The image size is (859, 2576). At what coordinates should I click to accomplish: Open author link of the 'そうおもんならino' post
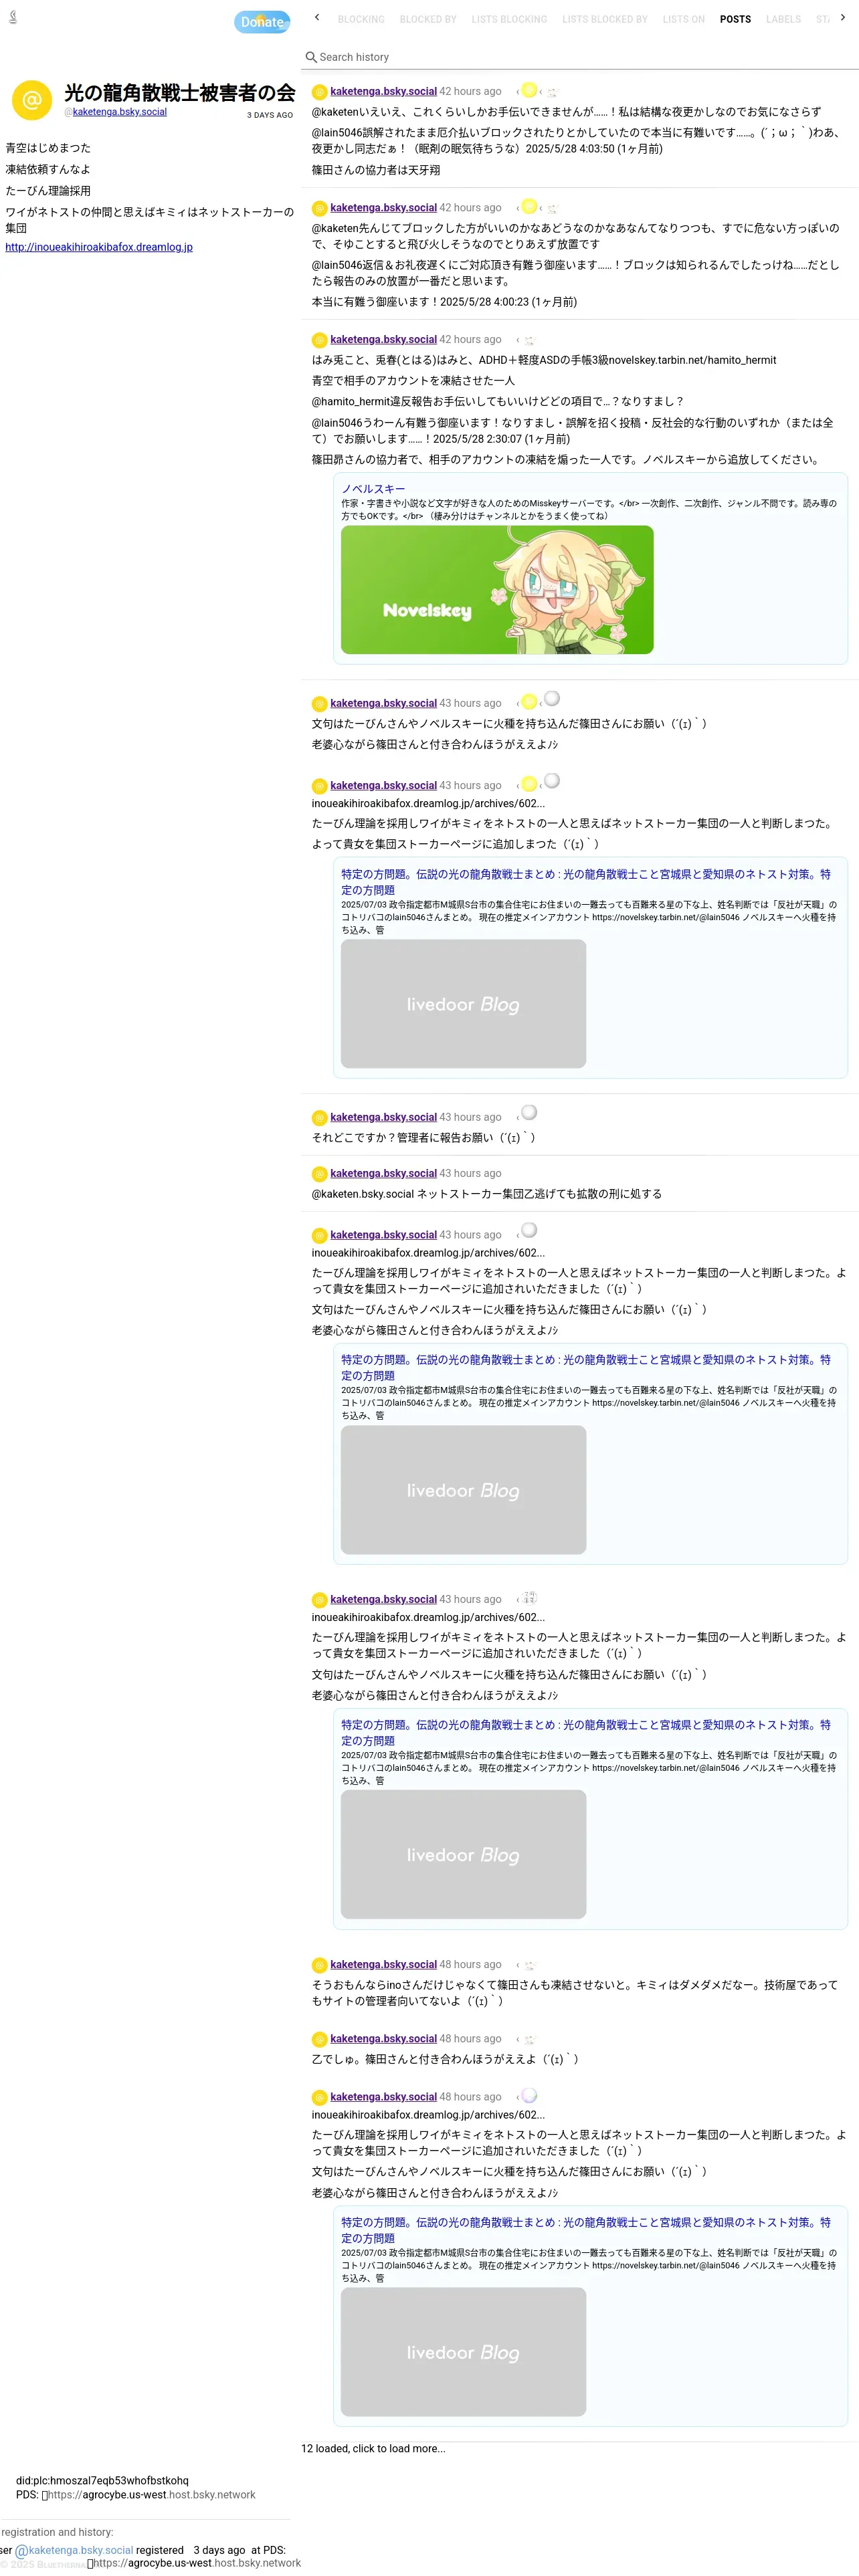coord(383,1964)
